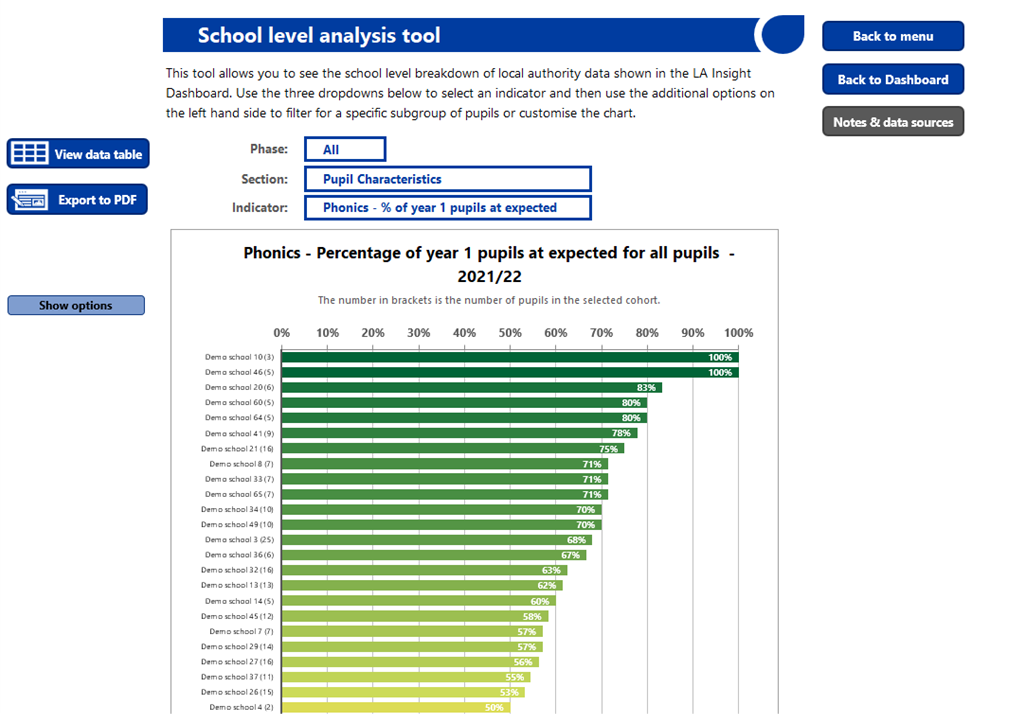
Task: Open the View data table button
Action: 78,154
